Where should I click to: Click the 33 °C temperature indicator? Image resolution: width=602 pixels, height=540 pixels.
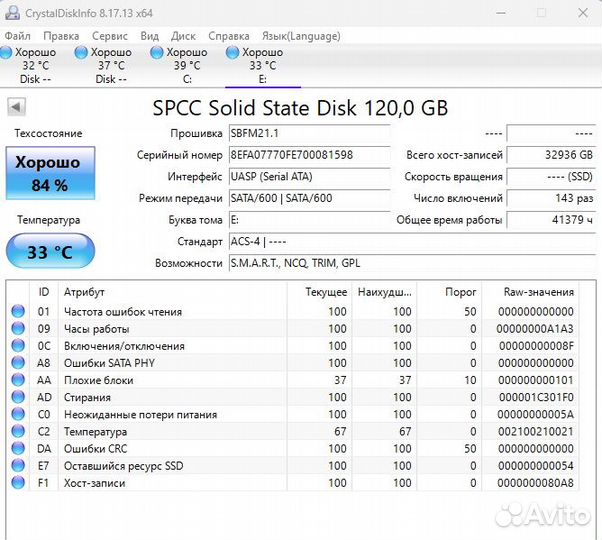(50, 251)
